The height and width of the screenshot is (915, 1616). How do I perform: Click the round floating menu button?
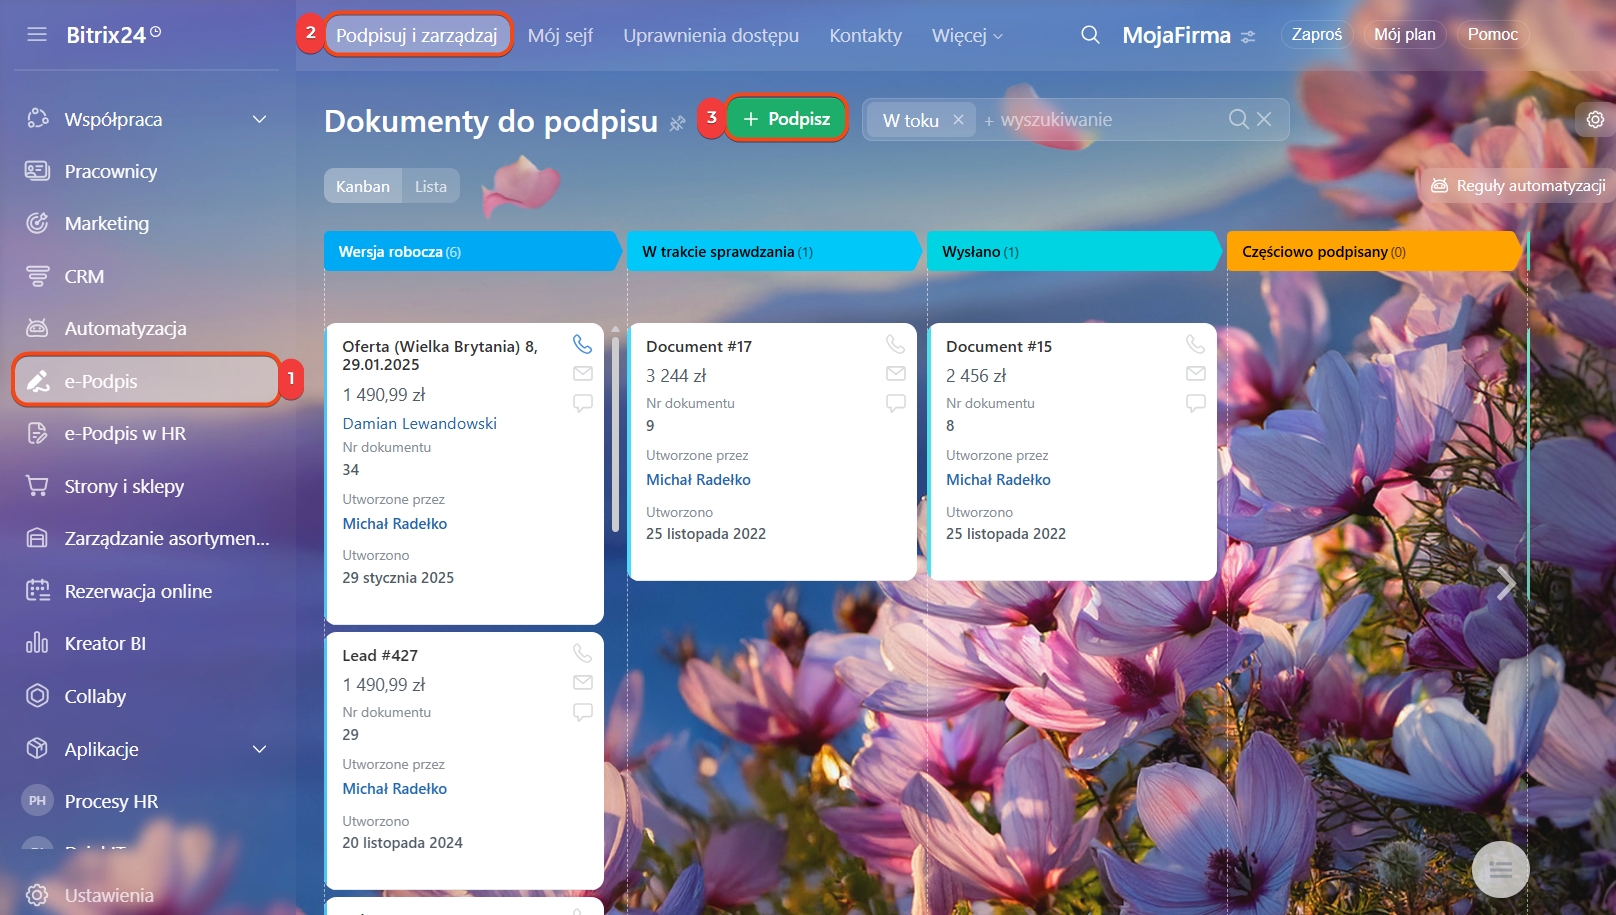[x=1500, y=869]
